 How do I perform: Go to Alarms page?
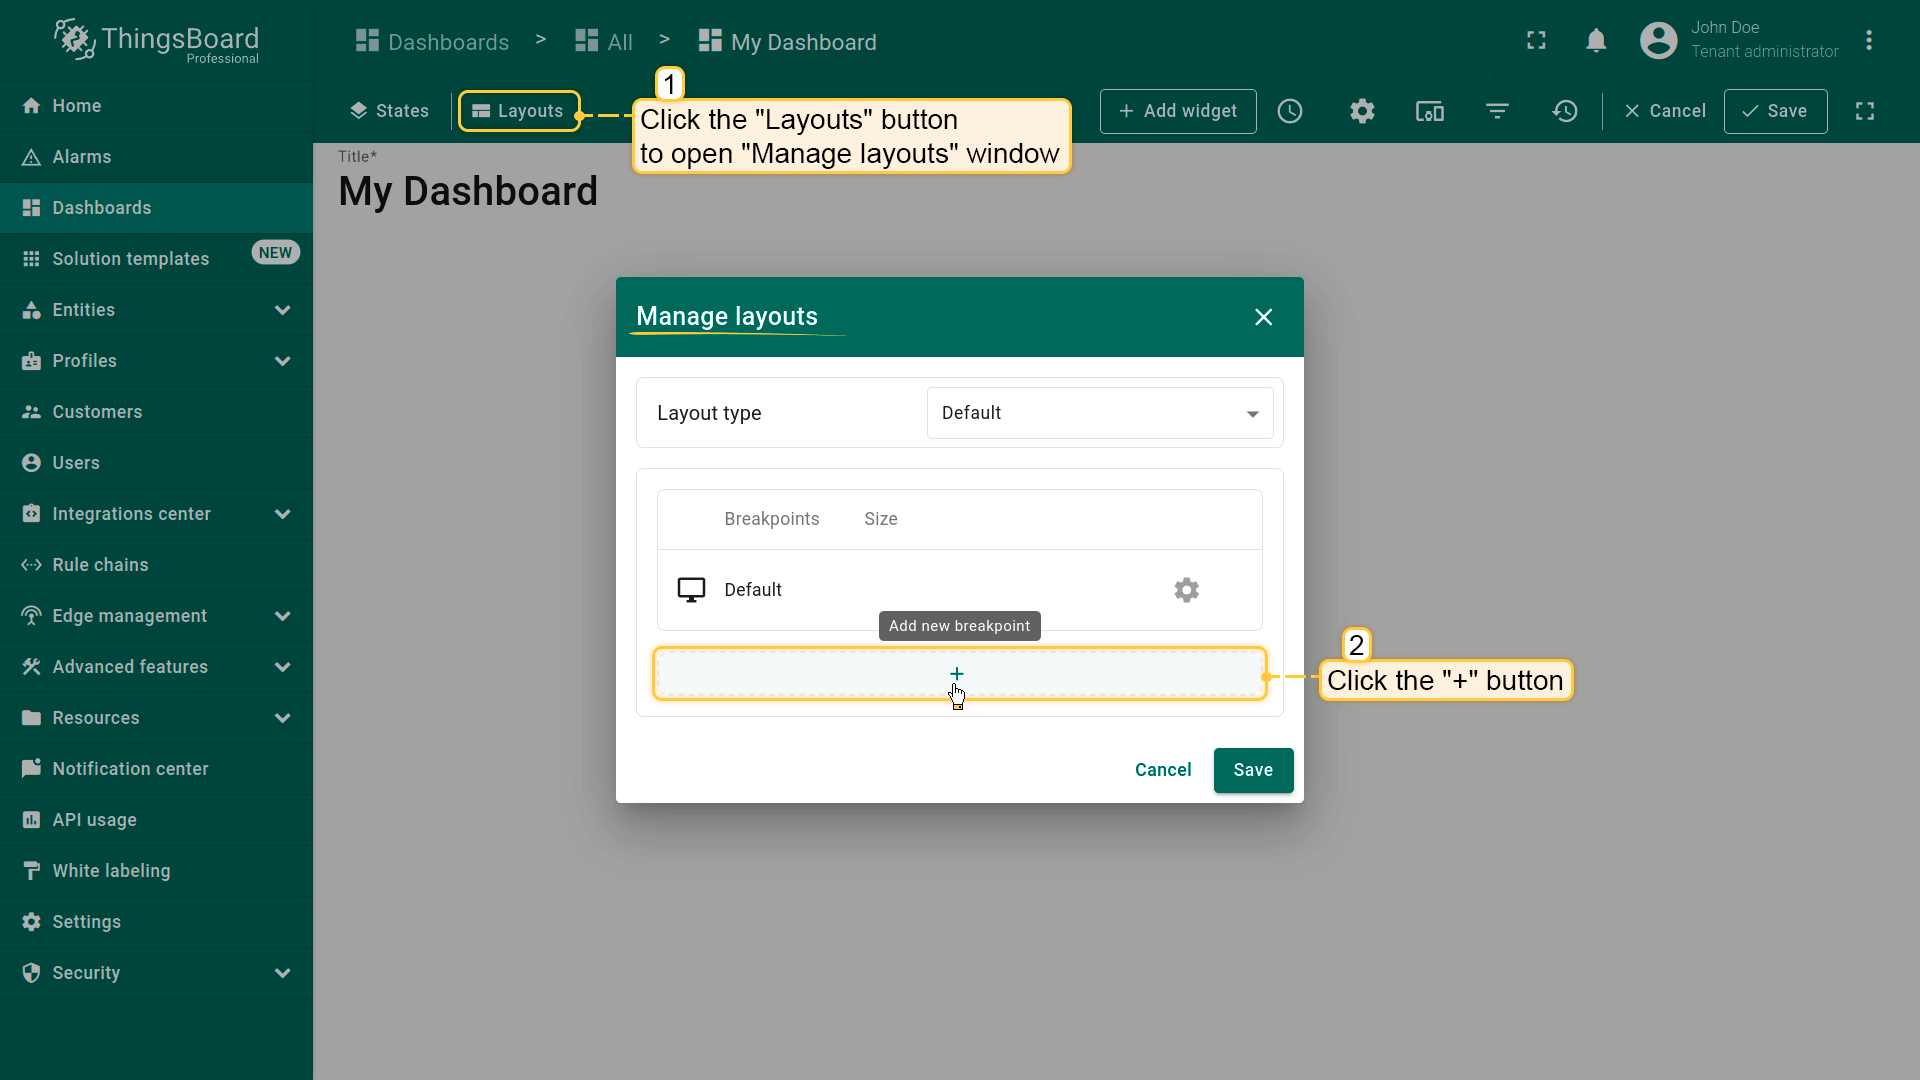pyautogui.click(x=82, y=157)
